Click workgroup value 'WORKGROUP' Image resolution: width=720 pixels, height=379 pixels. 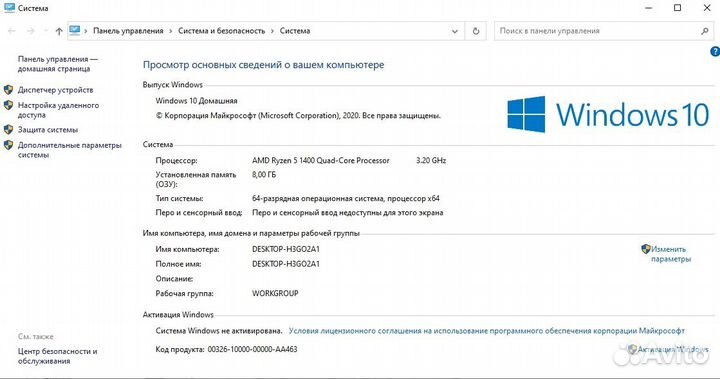[x=275, y=293]
